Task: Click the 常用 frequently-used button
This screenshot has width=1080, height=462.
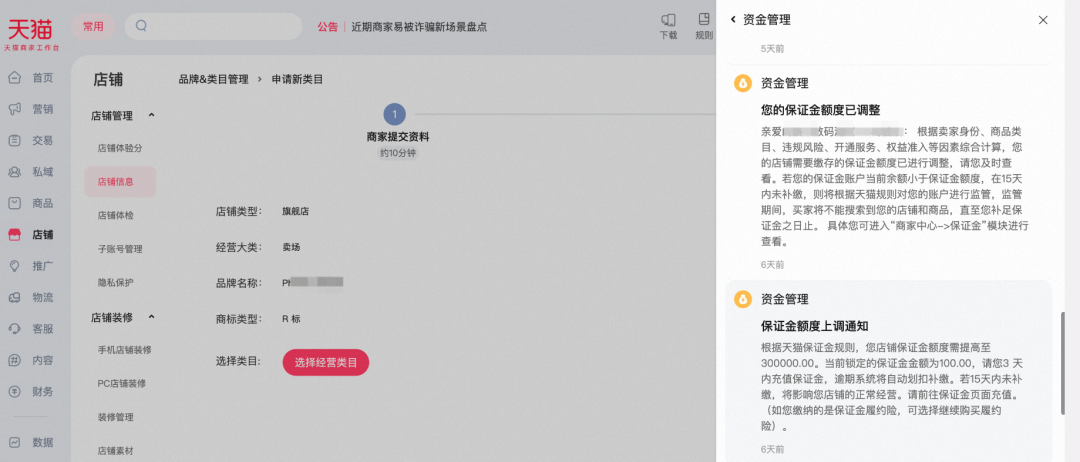Action: [93, 27]
